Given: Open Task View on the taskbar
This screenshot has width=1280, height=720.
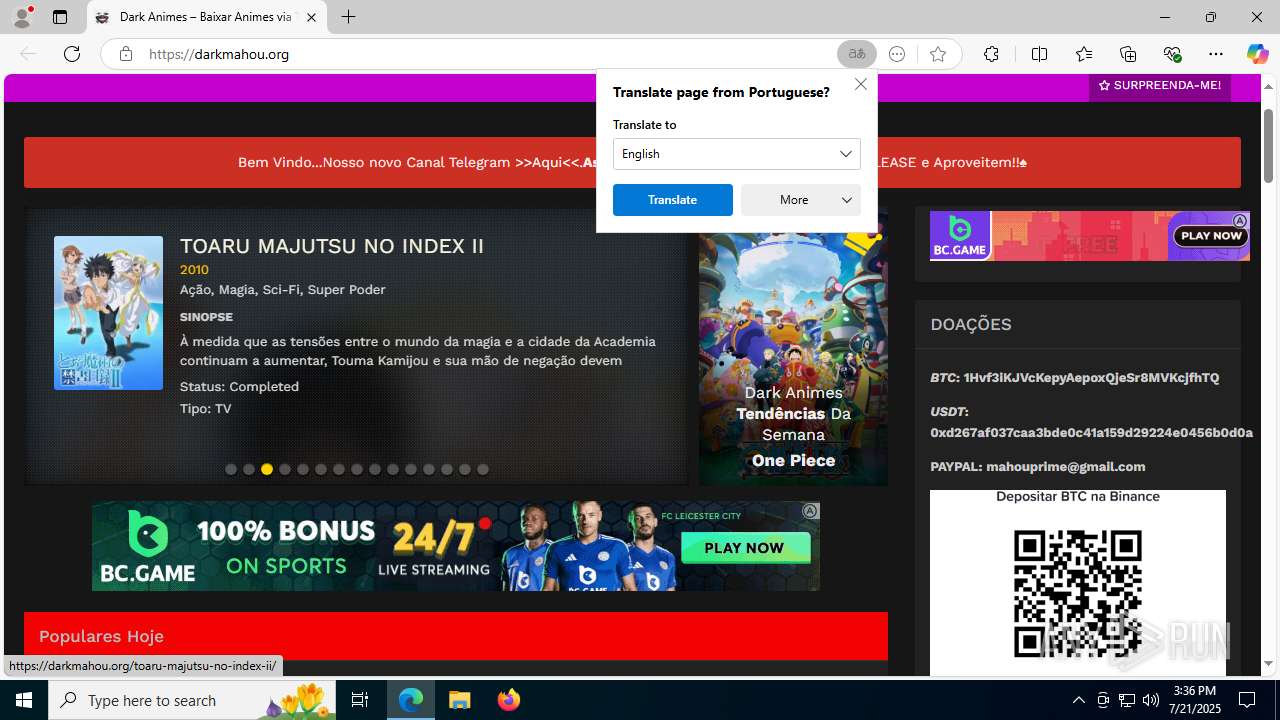Looking at the screenshot, I should [361, 700].
